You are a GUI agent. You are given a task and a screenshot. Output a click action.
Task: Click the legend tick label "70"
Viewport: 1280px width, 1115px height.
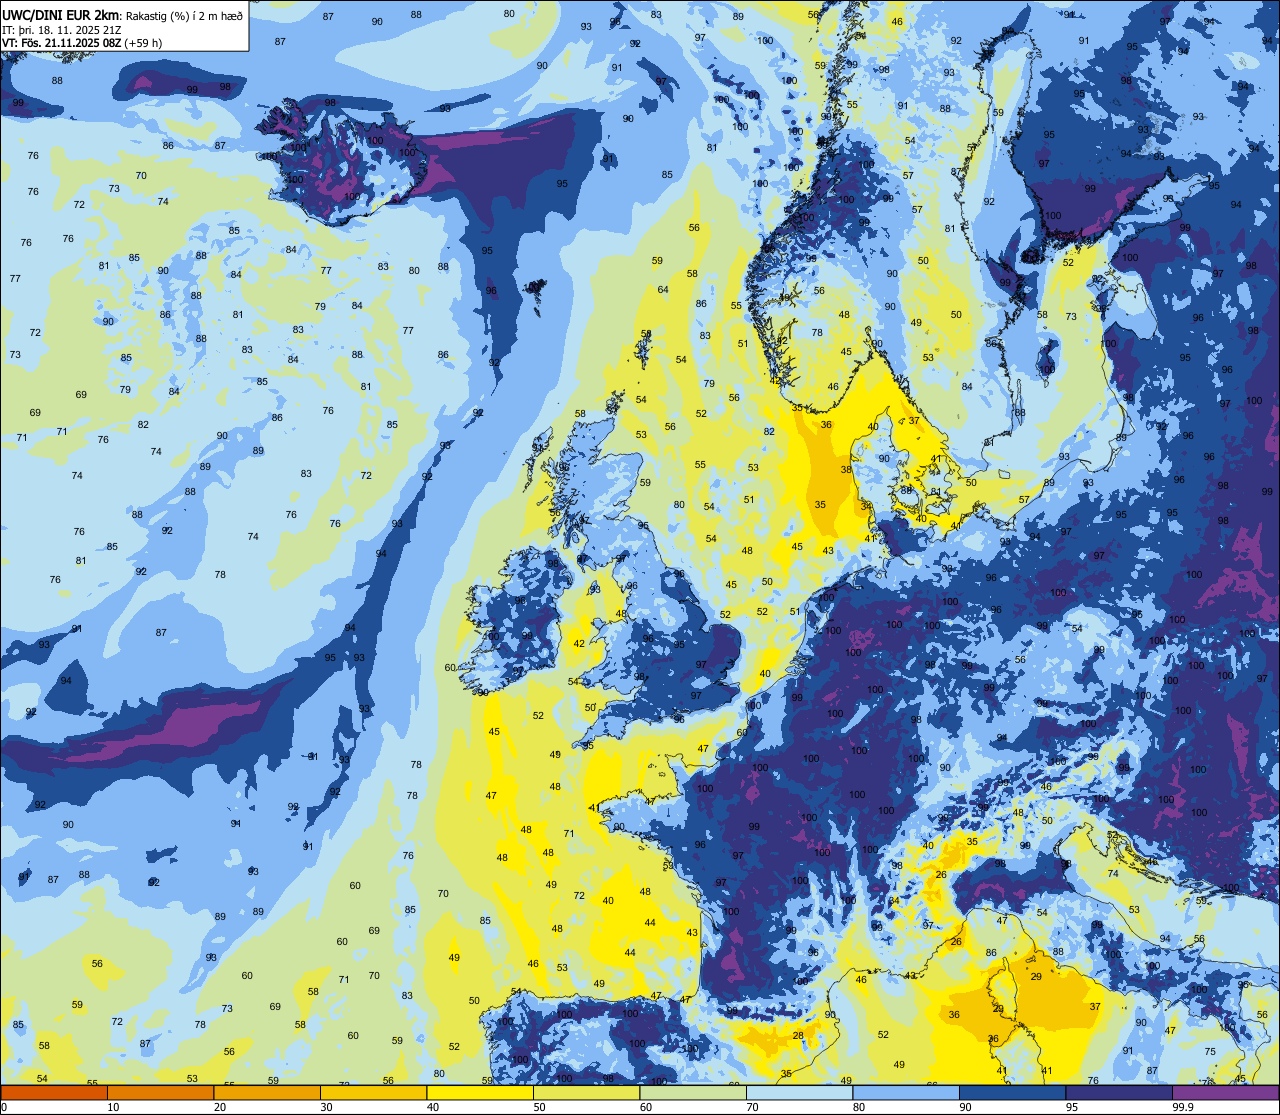(x=752, y=1107)
